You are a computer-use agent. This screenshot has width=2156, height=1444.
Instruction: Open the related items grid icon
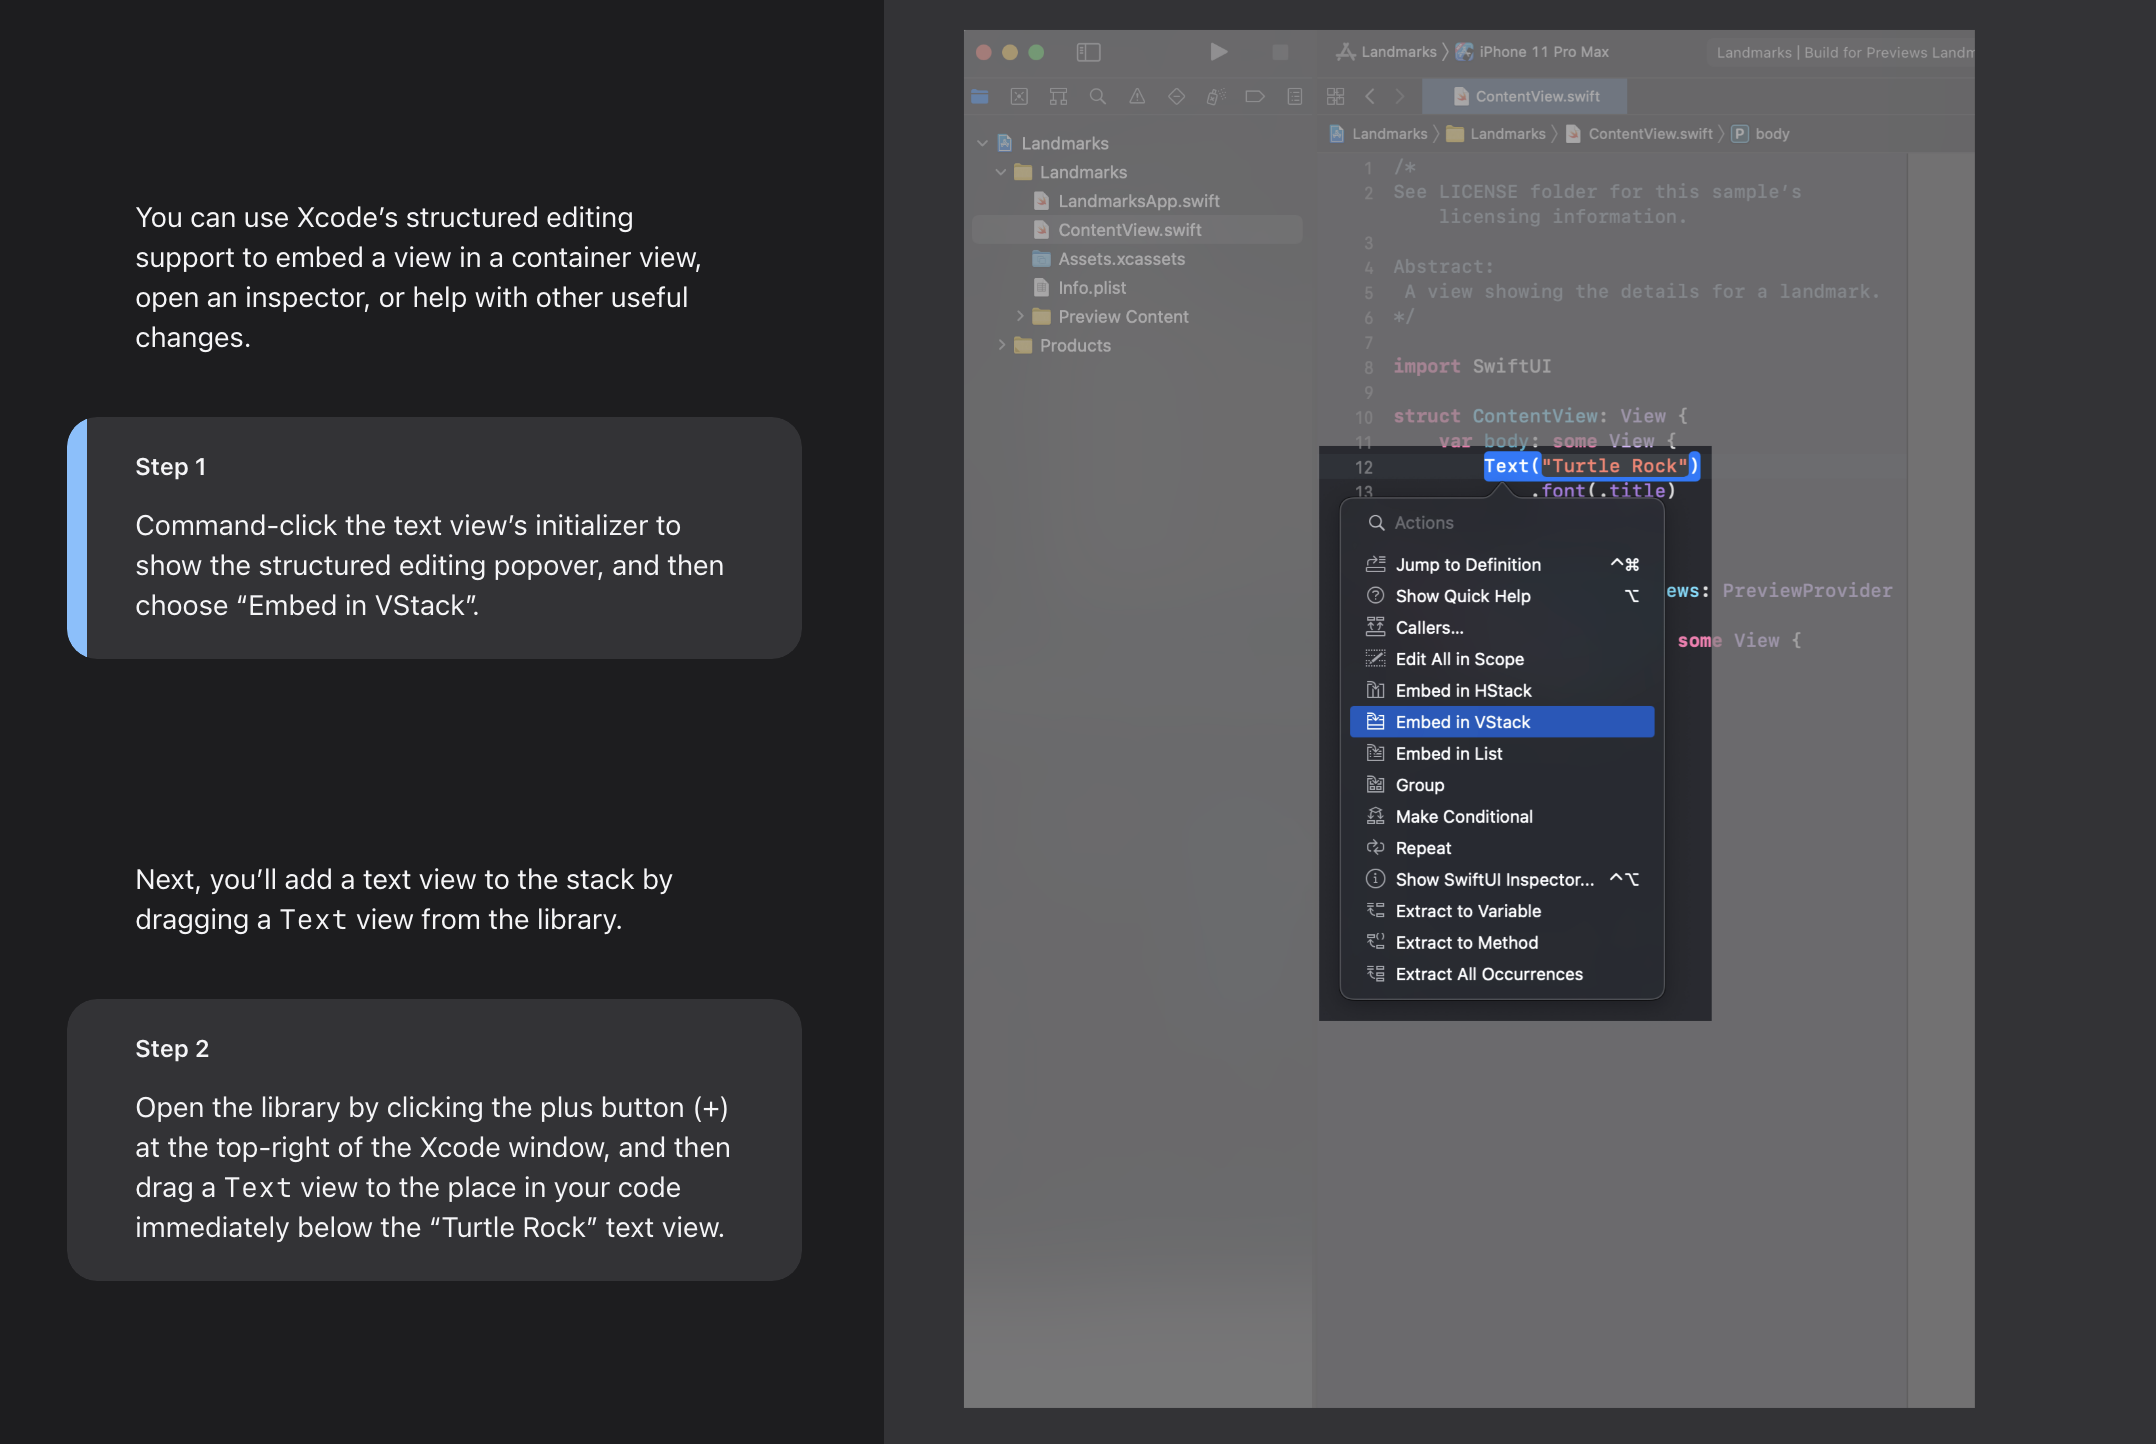pos(1335,97)
